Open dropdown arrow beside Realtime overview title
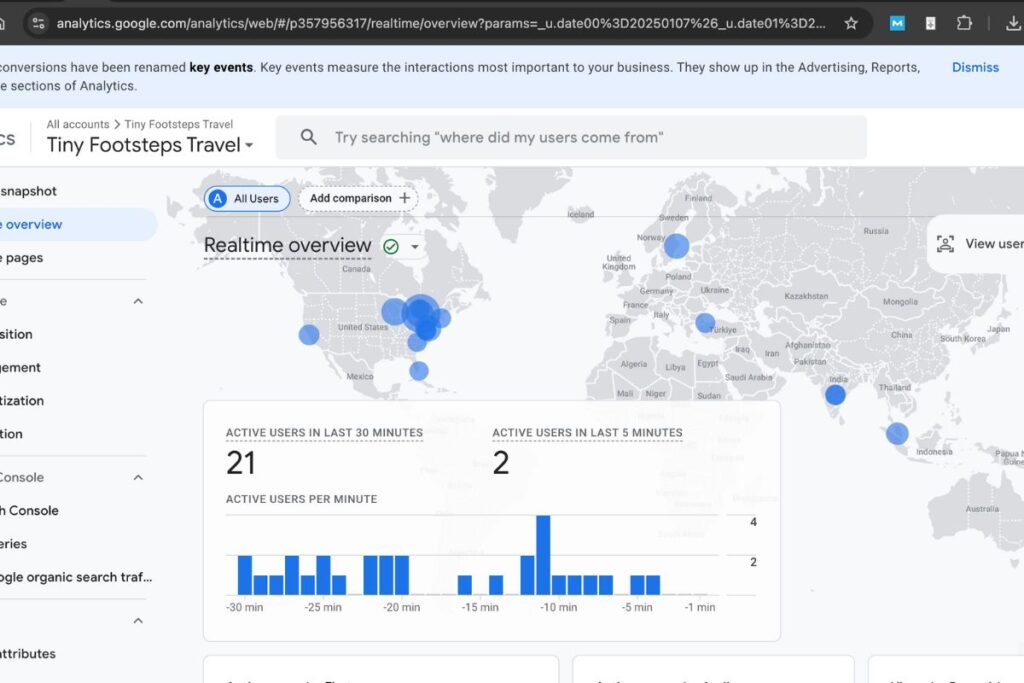Image resolution: width=1024 pixels, height=683 pixels. 415,247
